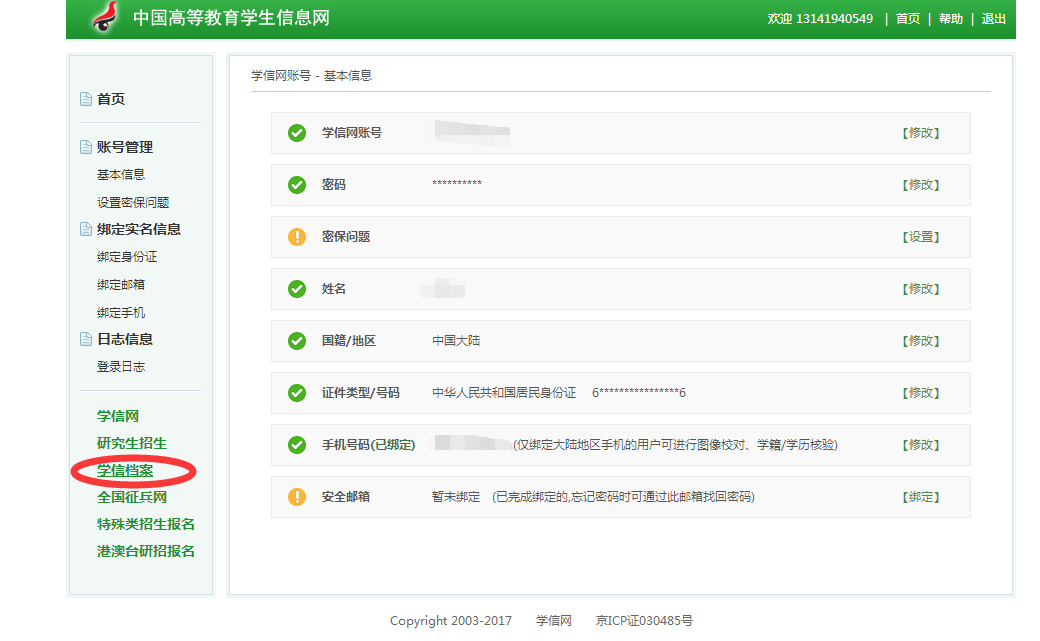The height and width of the screenshot is (641, 1040).
Task: Click the 手机号码(已绑定) label
Action: point(369,445)
